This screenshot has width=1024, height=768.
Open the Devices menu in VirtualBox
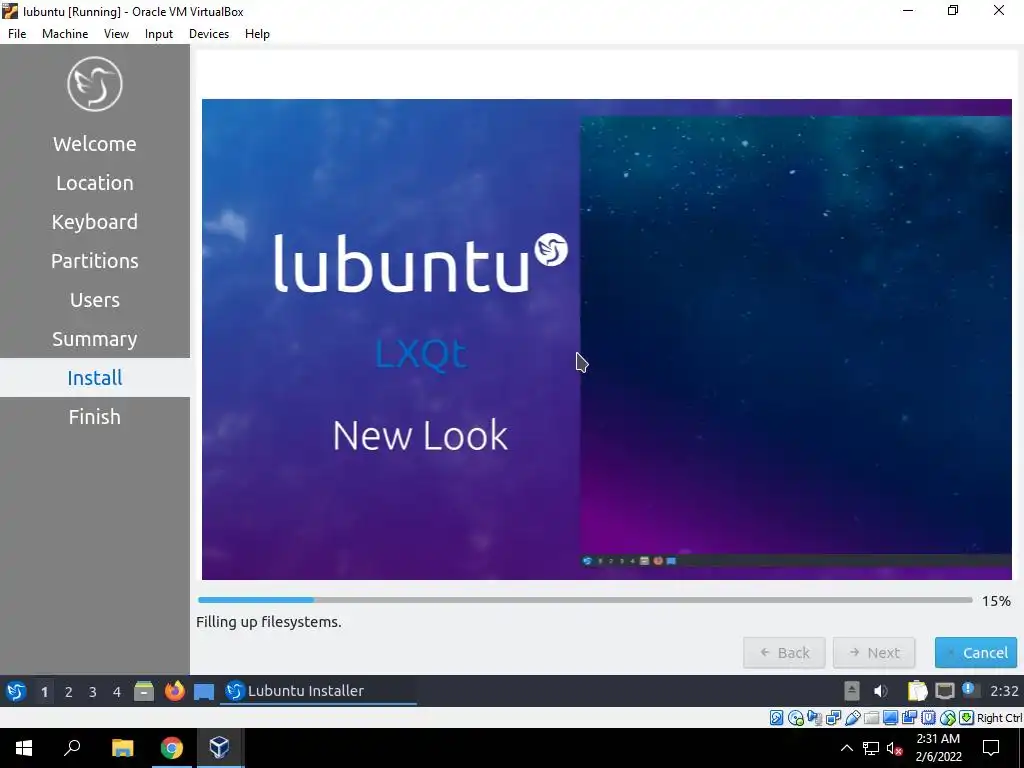click(x=209, y=34)
